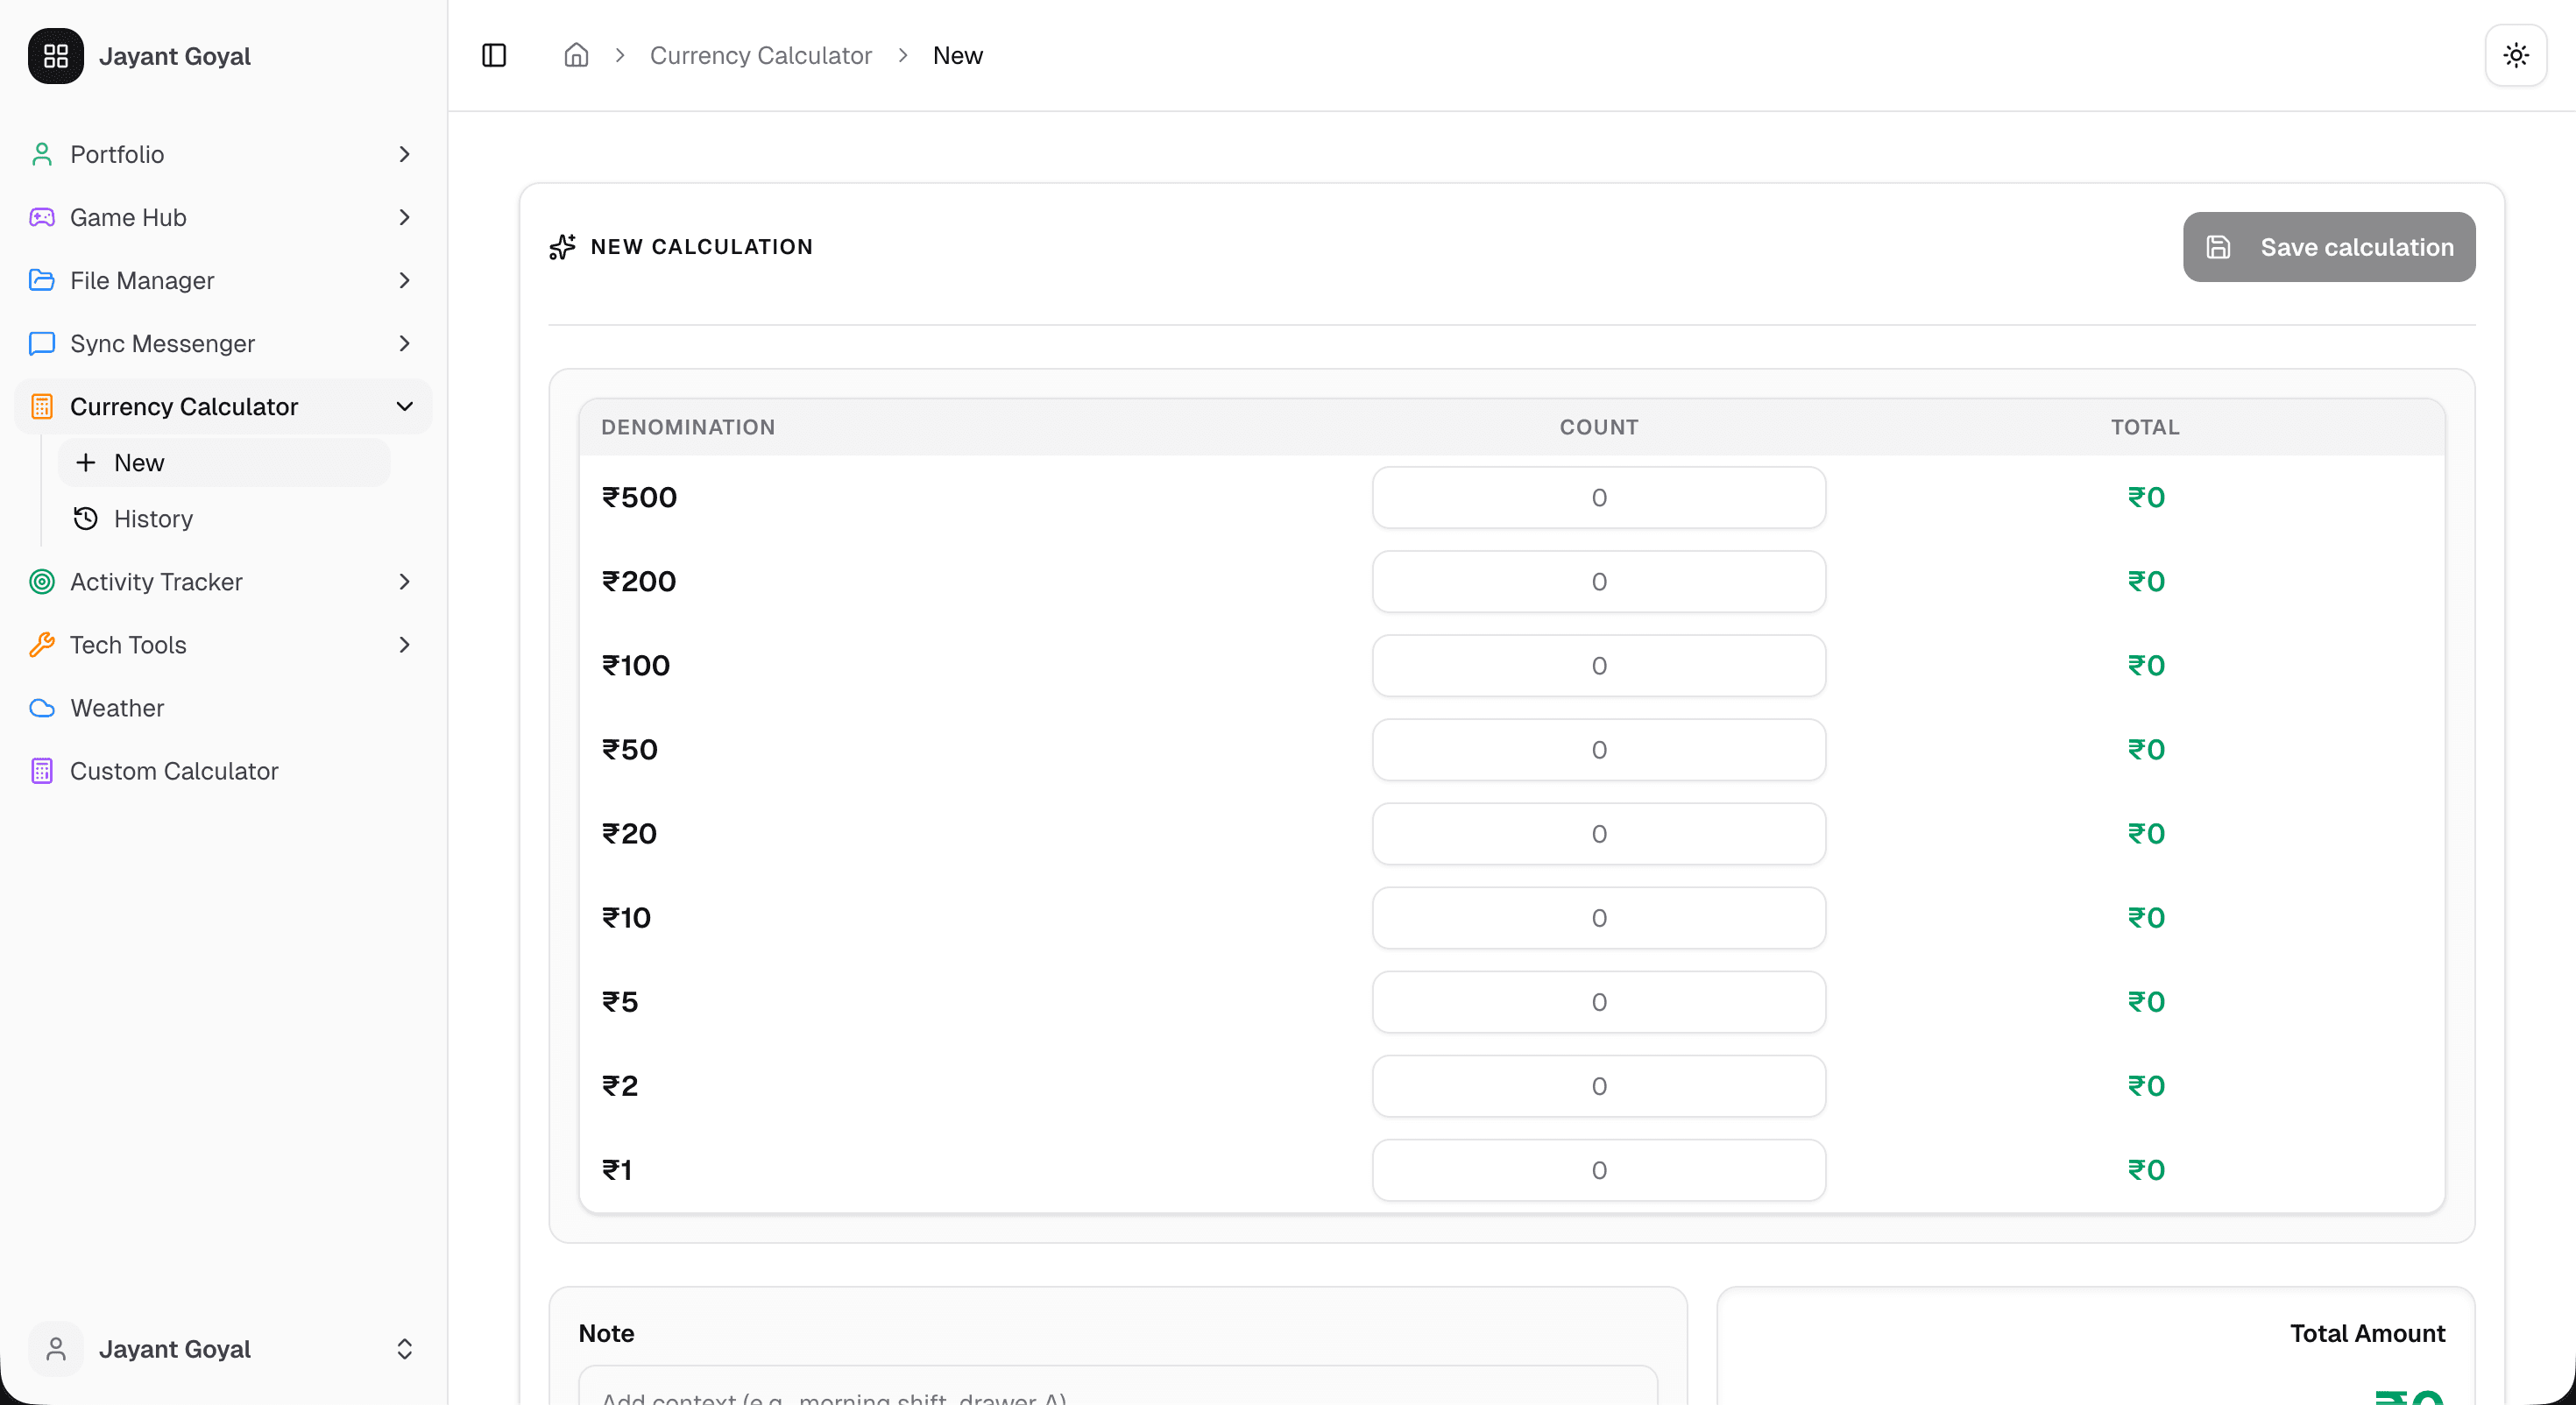
Task: Collapse the Currency Calculator chevron
Action: (404, 406)
